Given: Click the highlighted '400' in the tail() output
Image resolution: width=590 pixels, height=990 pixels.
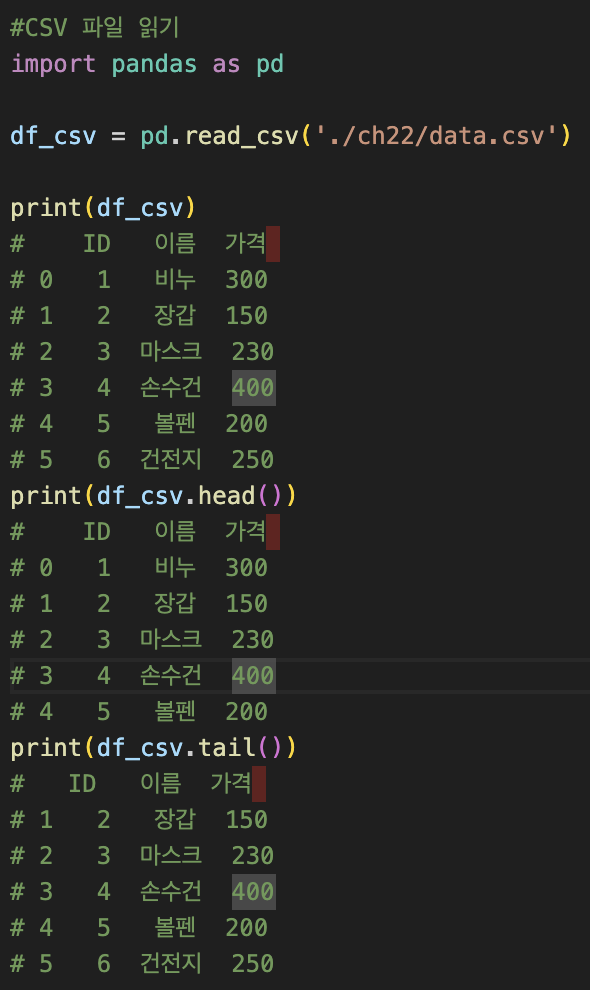Looking at the screenshot, I should coord(253,892).
